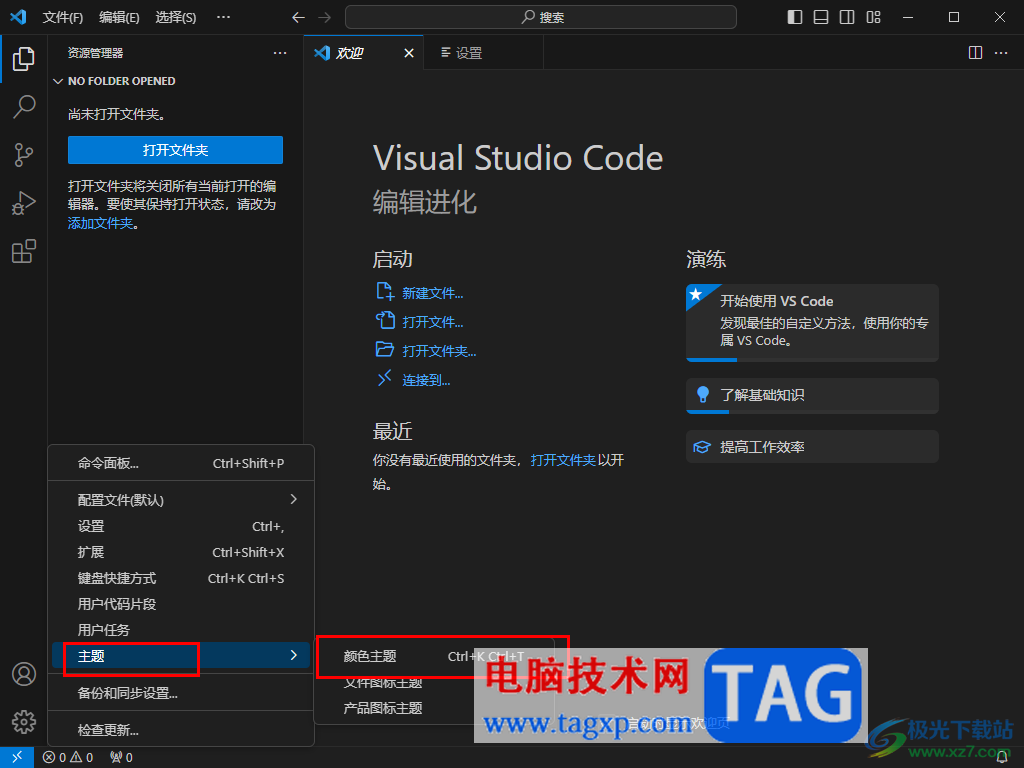
Task: Click the blue 打开文件夹 button
Action: pos(175,150)
